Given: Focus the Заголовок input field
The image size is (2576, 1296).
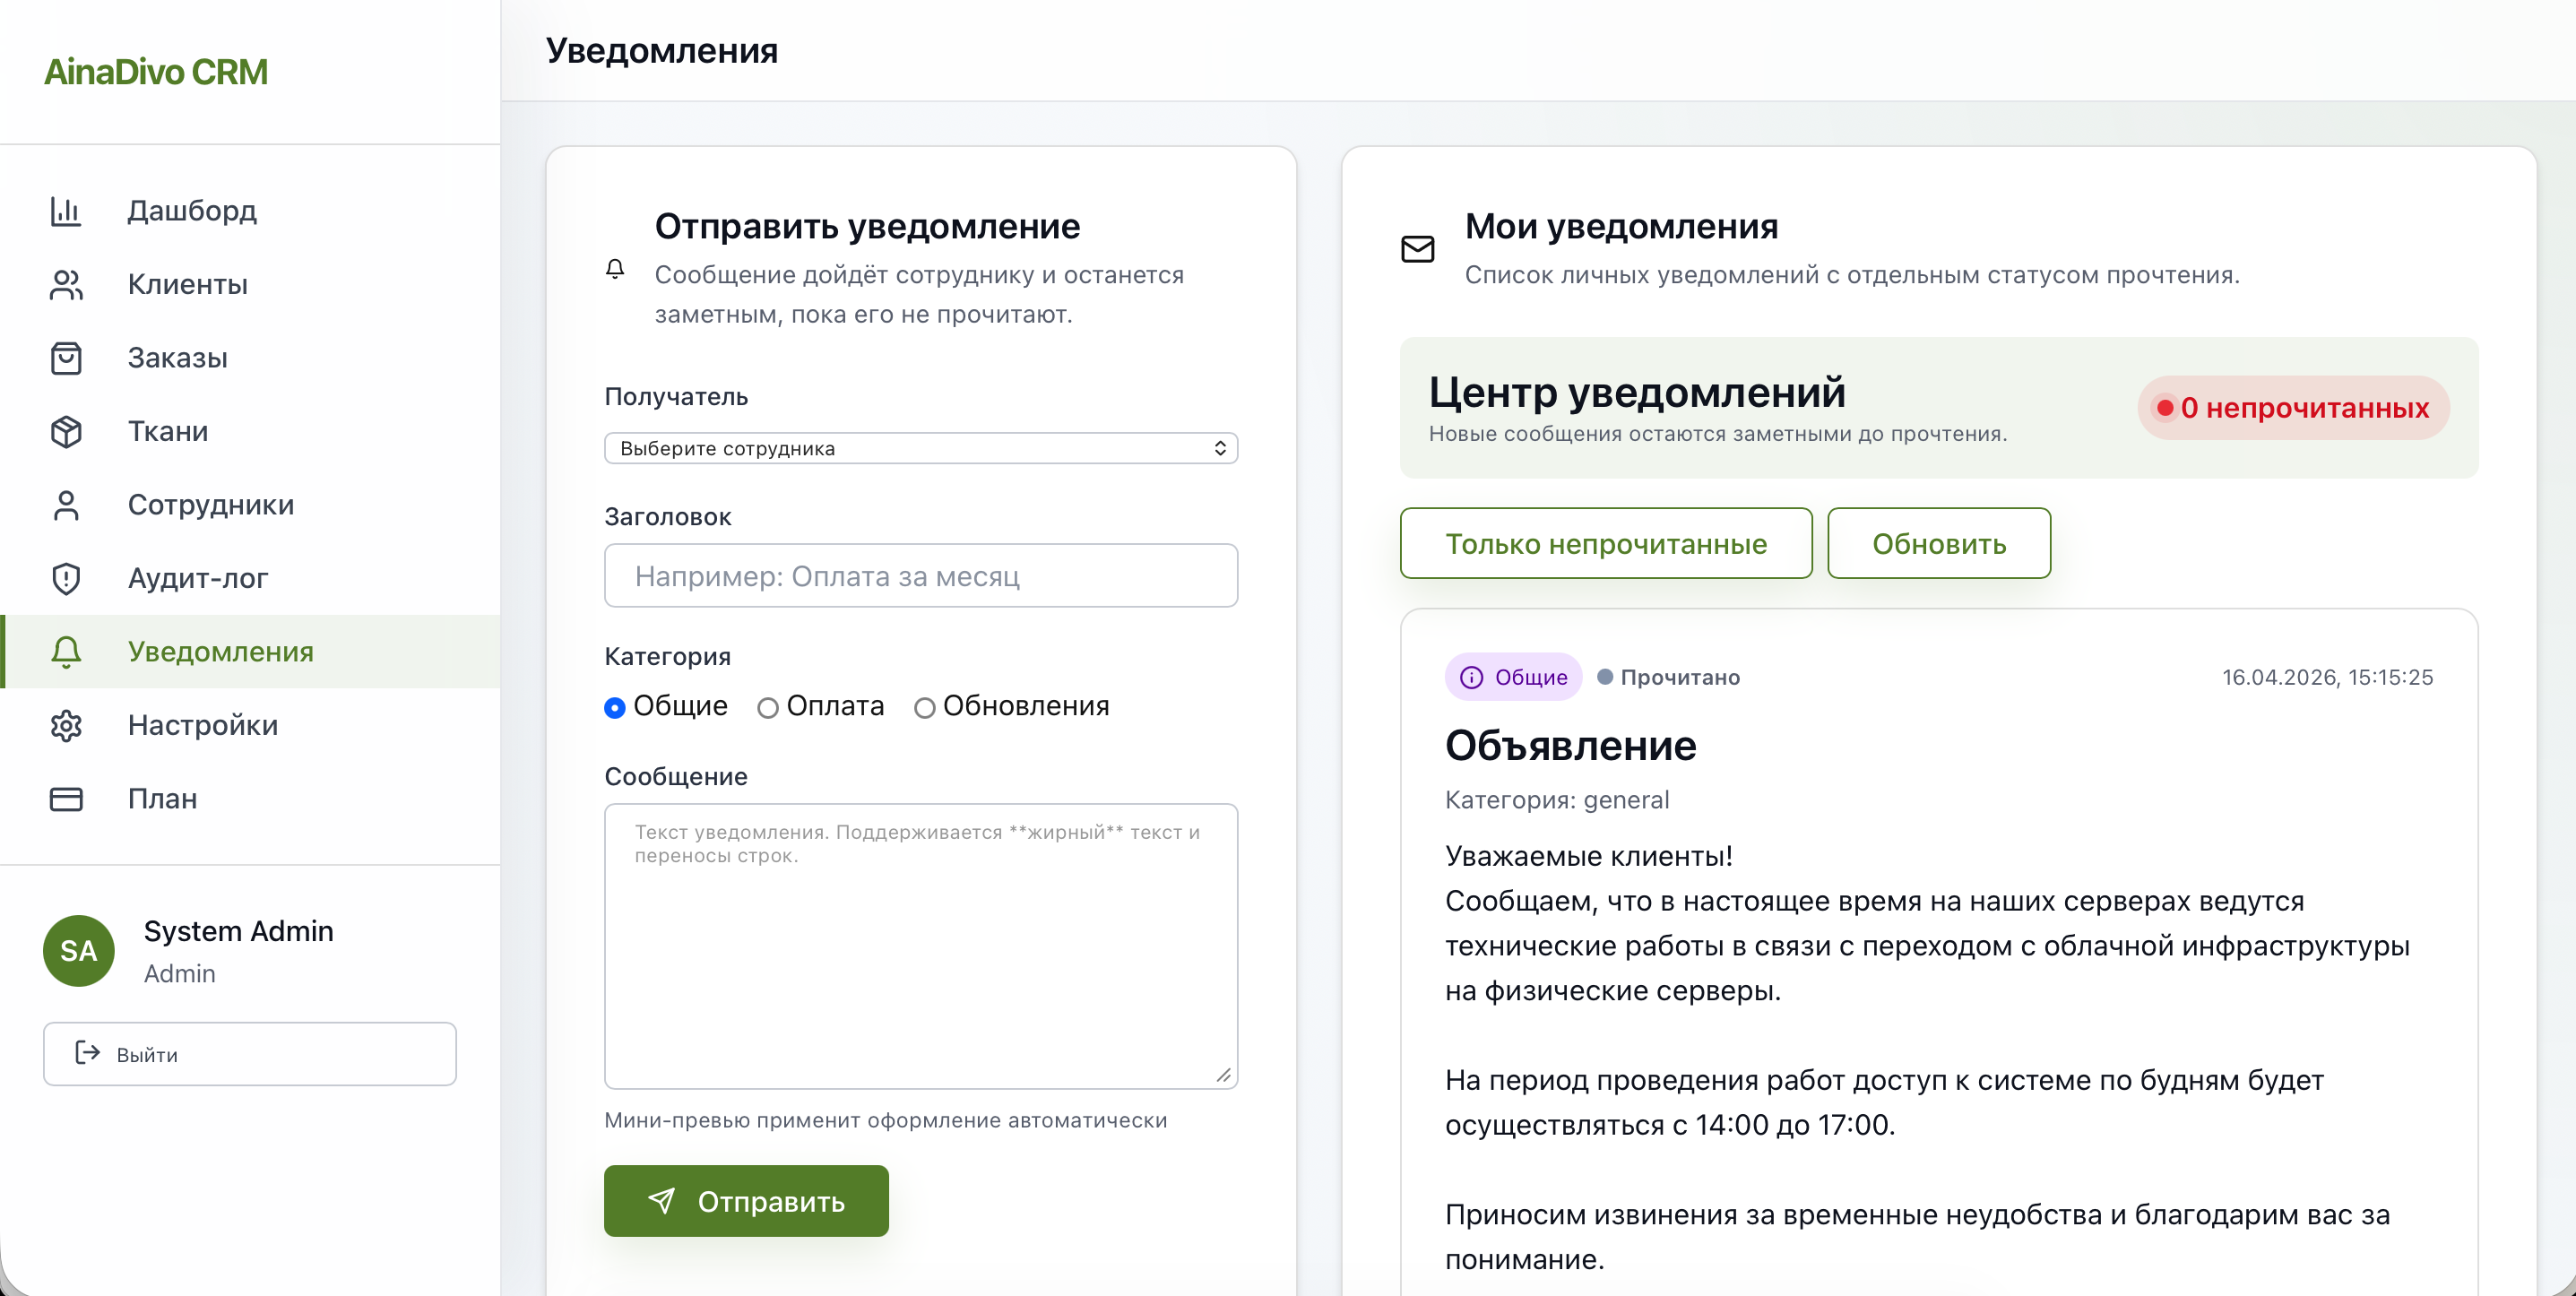Looking at the screenshot, I should click(920, 576).
